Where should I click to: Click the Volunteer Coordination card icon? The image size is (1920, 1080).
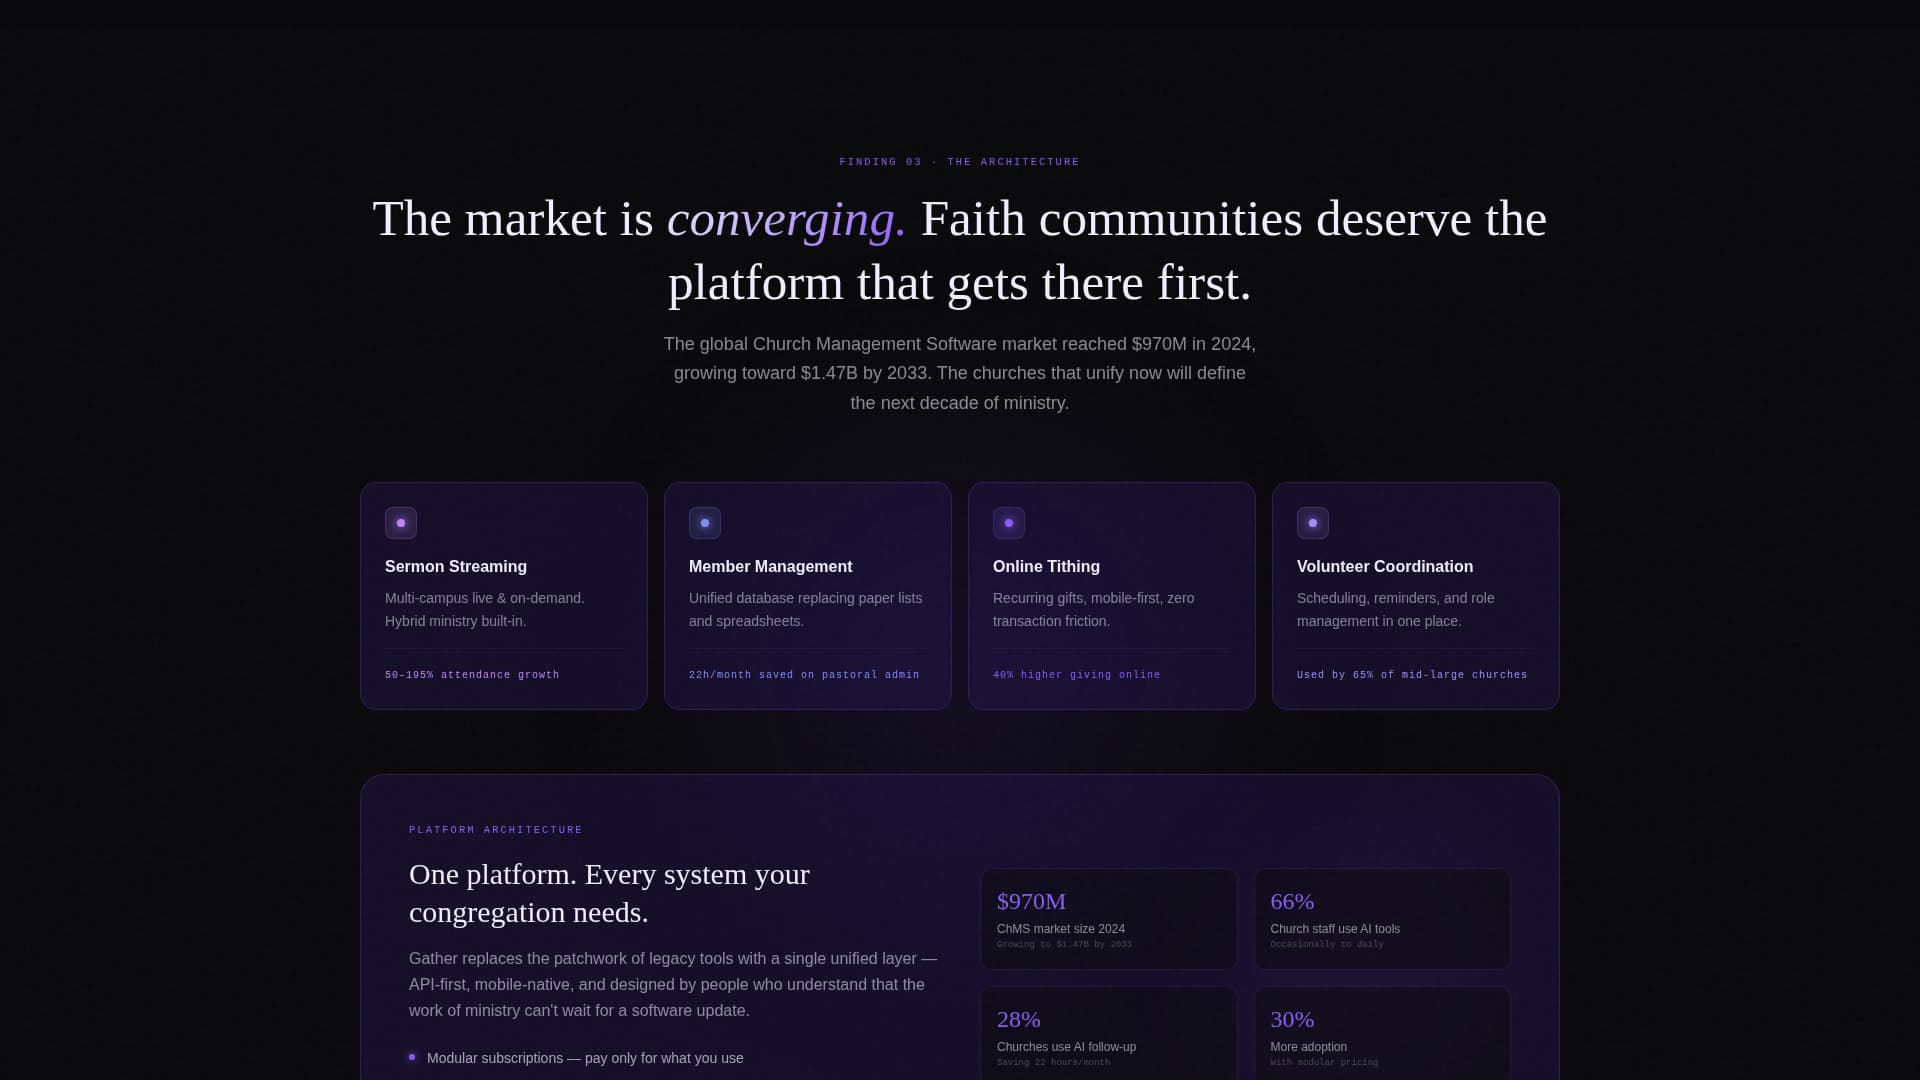[x=1313, y=523]
